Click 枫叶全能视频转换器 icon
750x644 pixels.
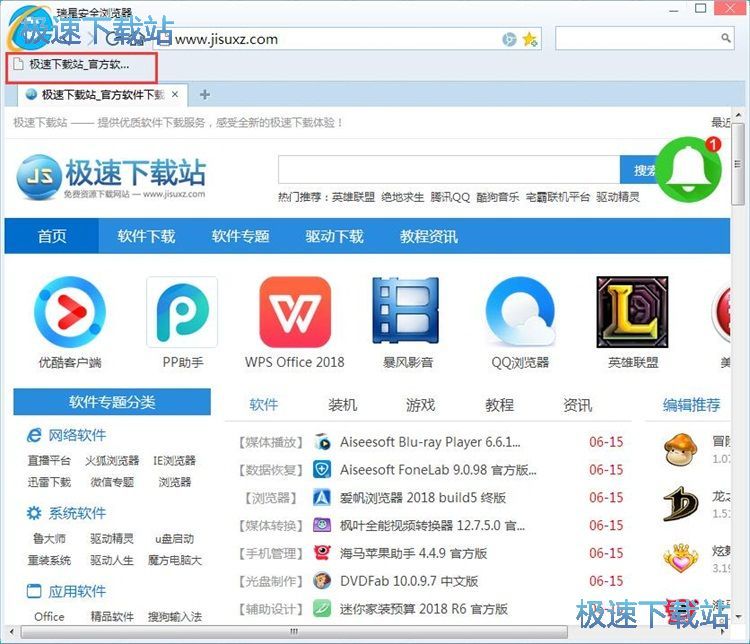coord(322,525)
